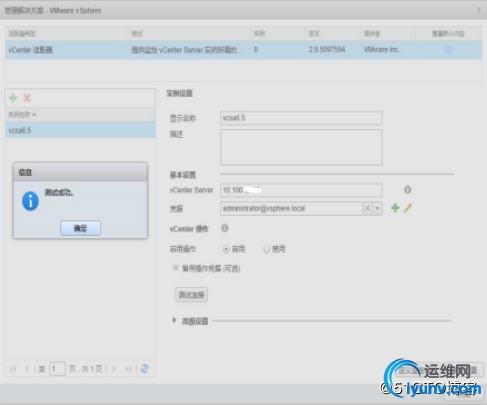Confirm the test-successful info dialog
487x405 pixels.
tap(80, 228)
